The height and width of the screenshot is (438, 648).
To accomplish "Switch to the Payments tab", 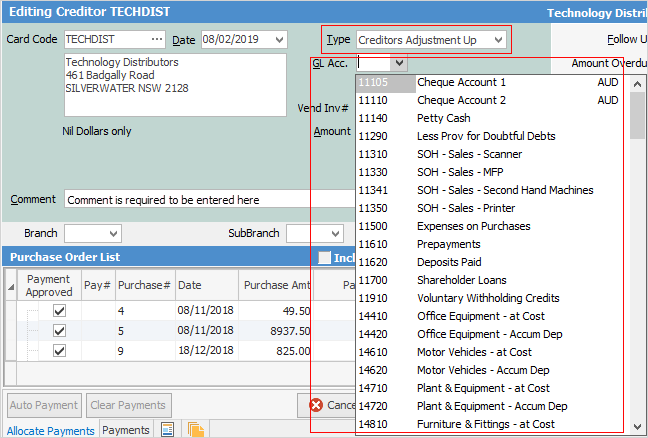I will 126,430.
